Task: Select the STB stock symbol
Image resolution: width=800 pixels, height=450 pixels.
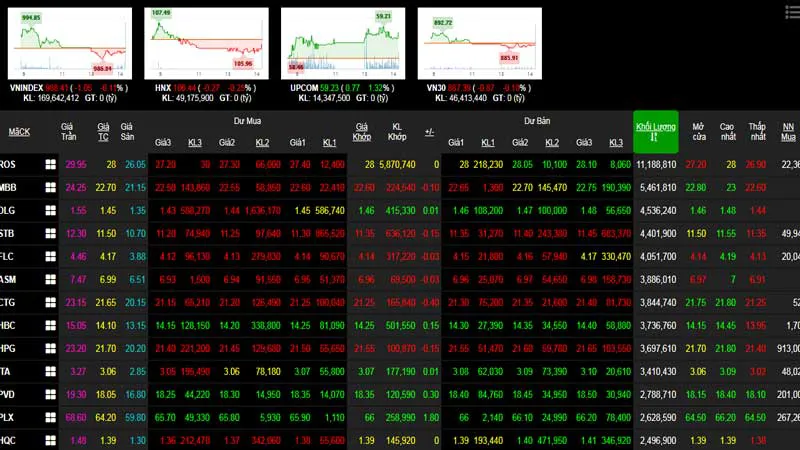Action: click(7, 233)
